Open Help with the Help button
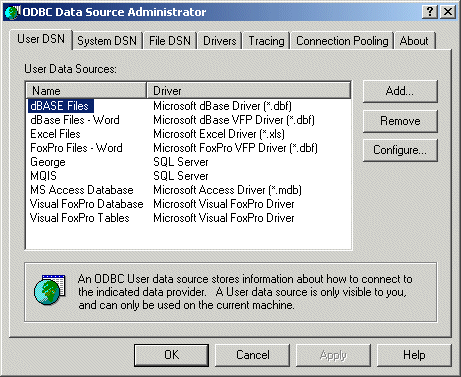This screenshot has width=461, height=377. pyautogui.click(x=414, y=355)
